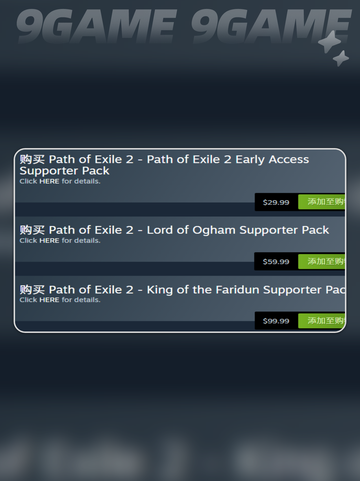Image resolution: width=360 pixels, height=481 pixels.
Task: Click the large sparkle star icon
Action: (x=329, y=42)
